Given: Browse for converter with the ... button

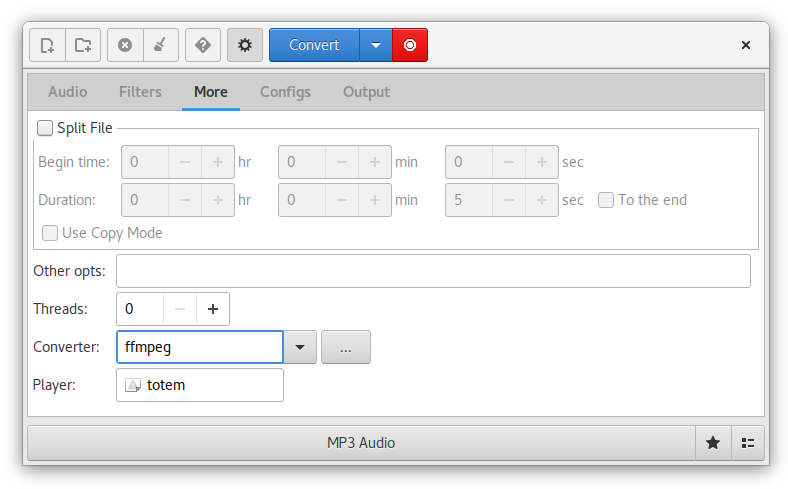Looking at the screenshot, I should pyautogui.click(x=346, y=347).
